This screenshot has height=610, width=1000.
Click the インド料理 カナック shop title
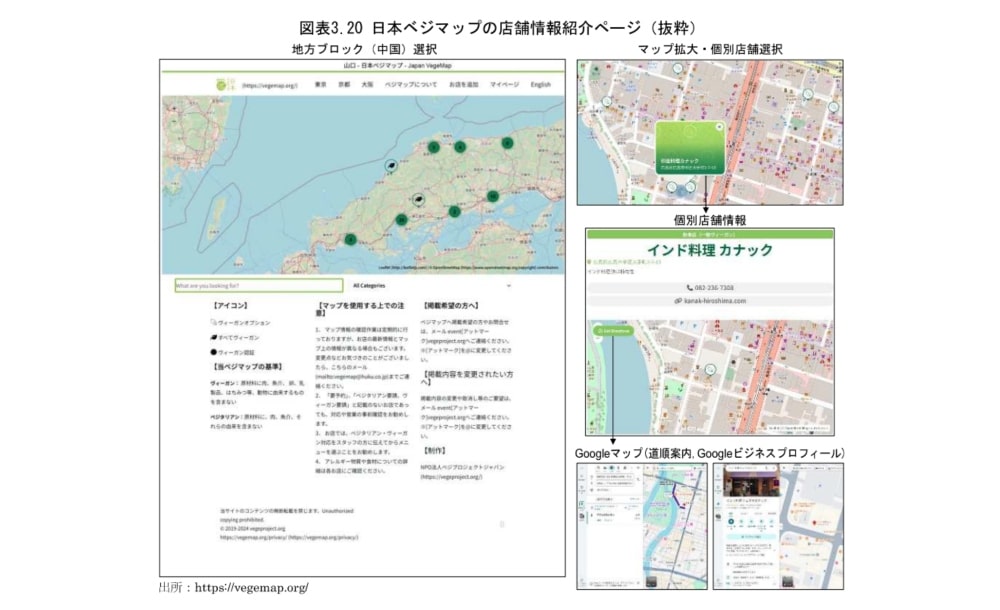coord(710,249)
